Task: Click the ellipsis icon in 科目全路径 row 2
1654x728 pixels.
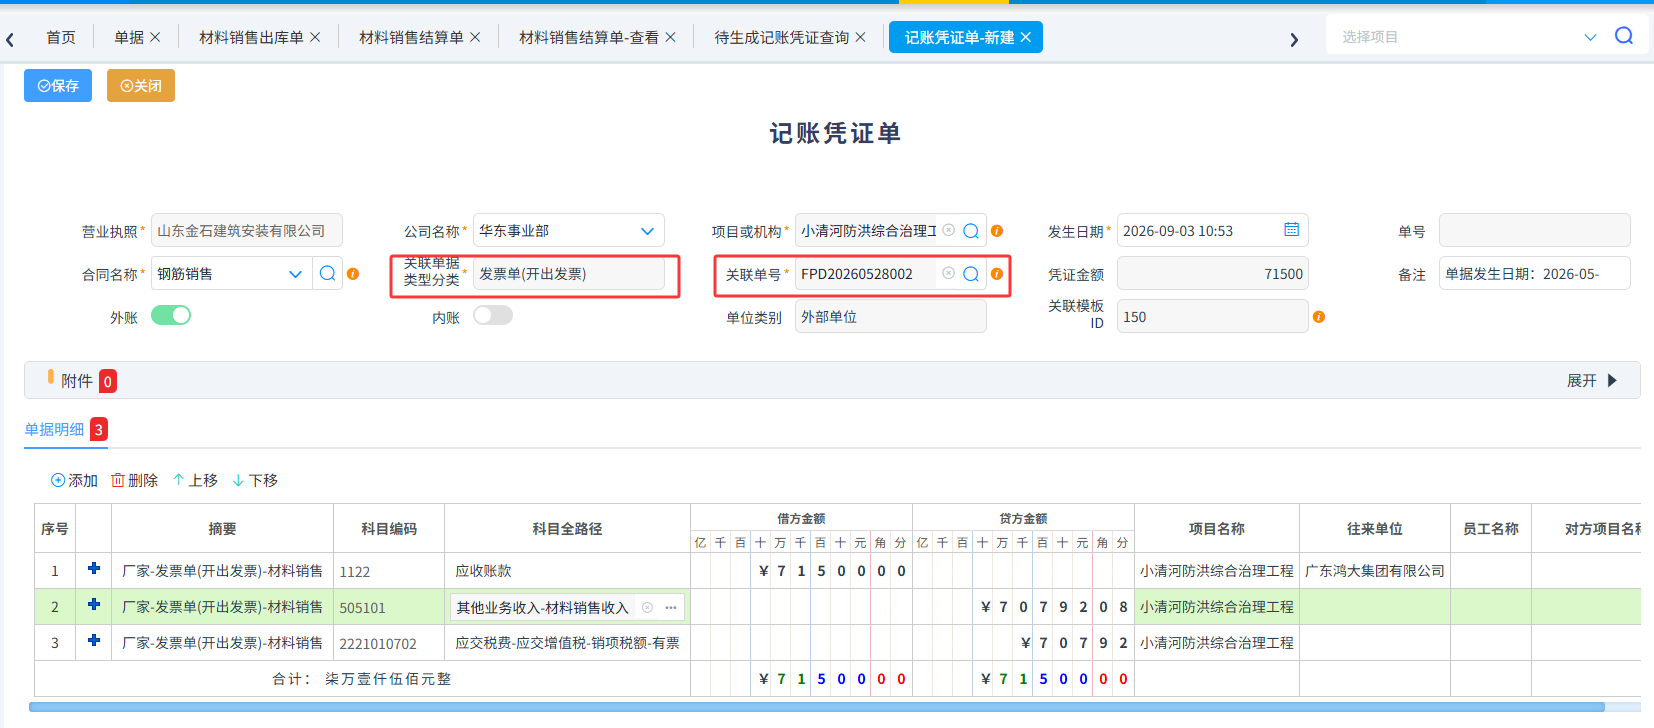Action: [671, 607]
